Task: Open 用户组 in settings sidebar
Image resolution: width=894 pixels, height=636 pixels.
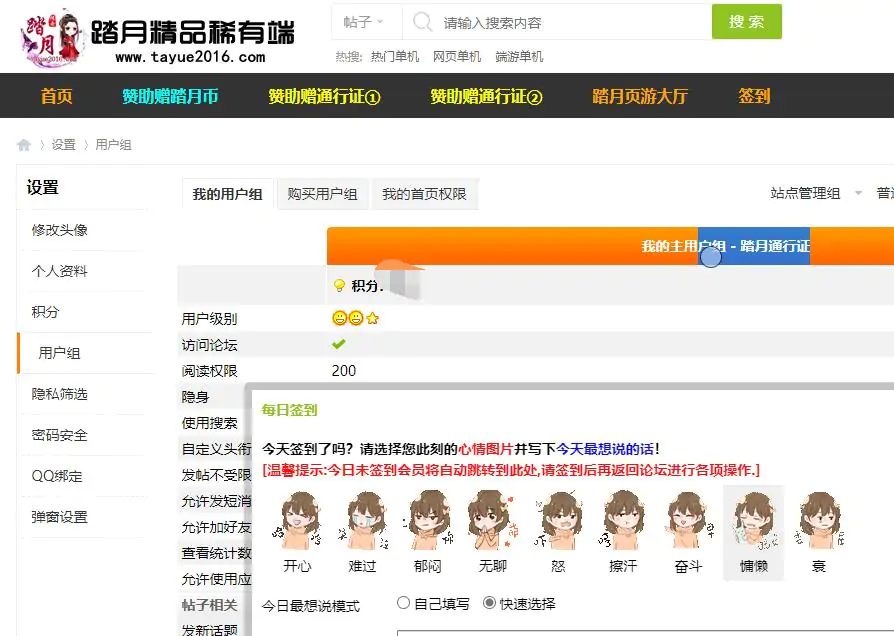Action: [59, 353]
